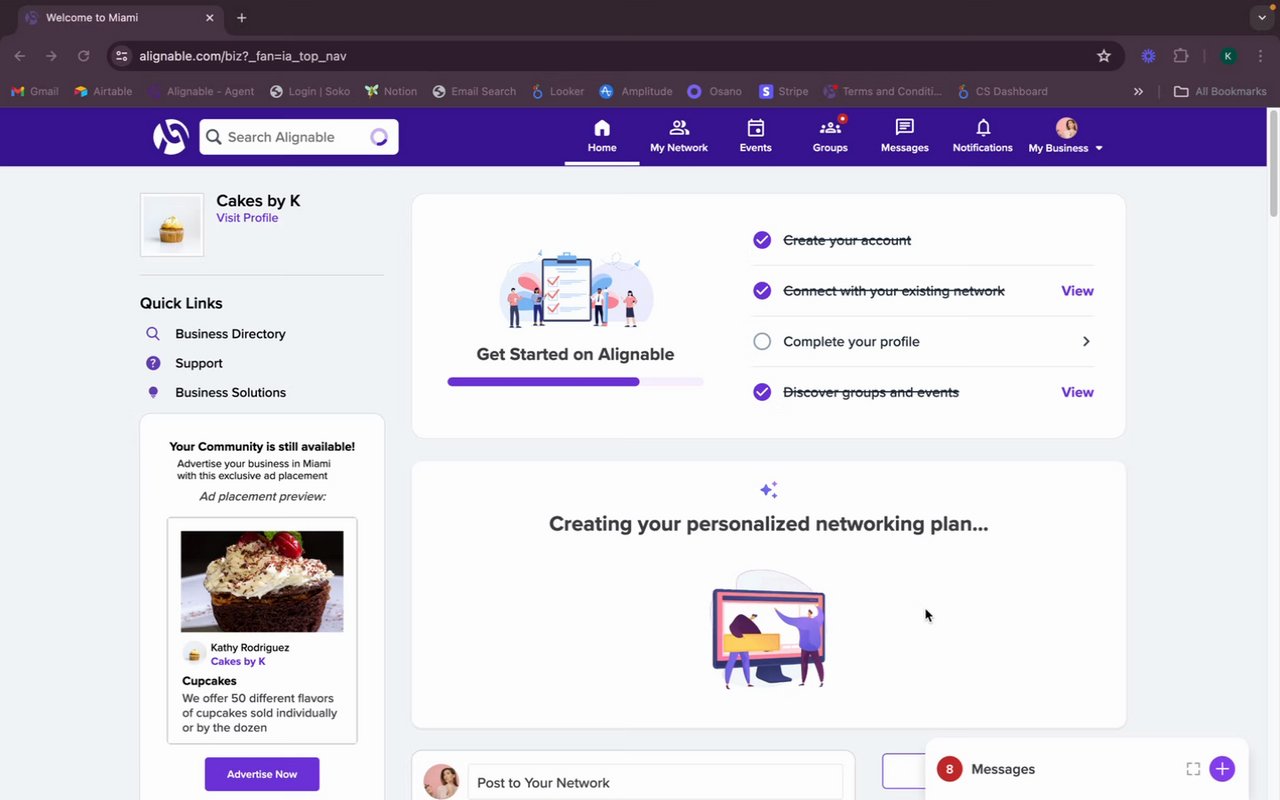Viewport: 1280px width, 800px height.
Task: Open Messages in top navigation
Action: 905,136
